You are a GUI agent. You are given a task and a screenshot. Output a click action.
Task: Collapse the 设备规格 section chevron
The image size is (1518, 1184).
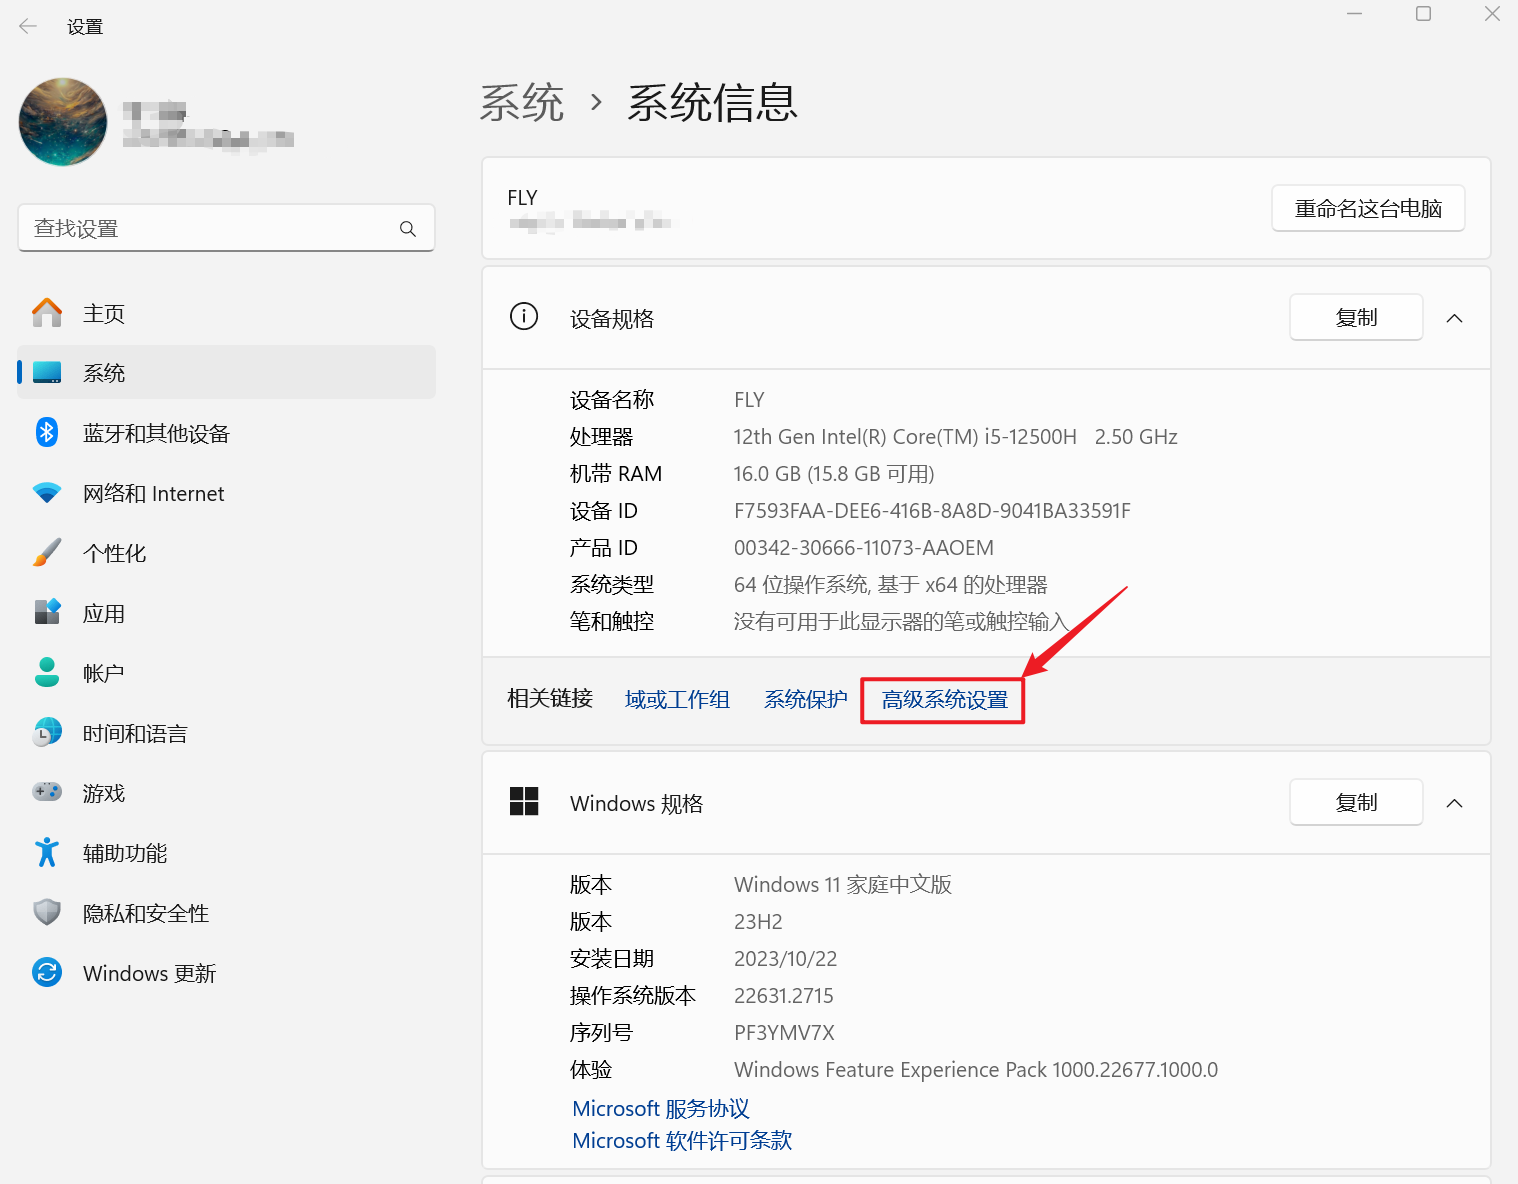coord(1455,318)
